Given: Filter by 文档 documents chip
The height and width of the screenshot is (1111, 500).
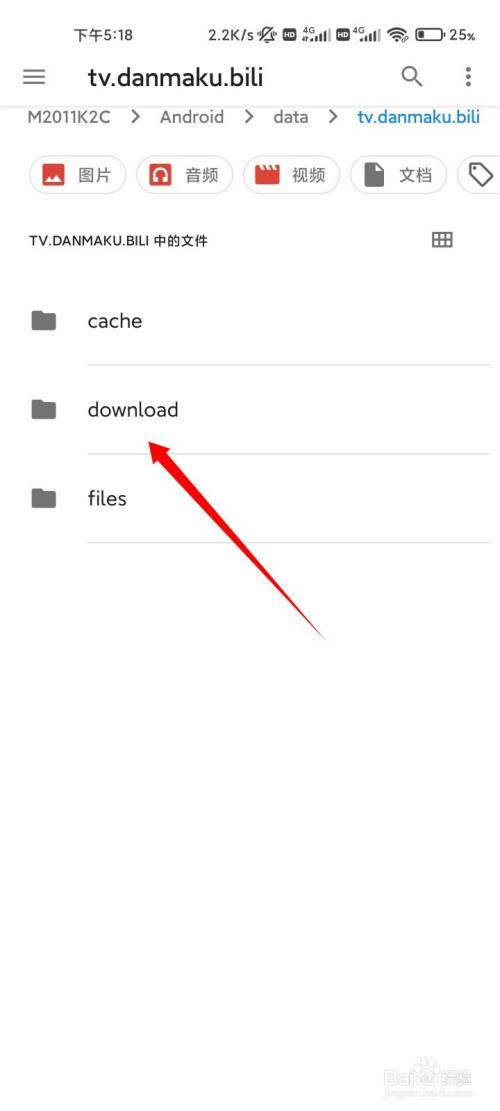Looking at the screenshot, I should 398,174.
